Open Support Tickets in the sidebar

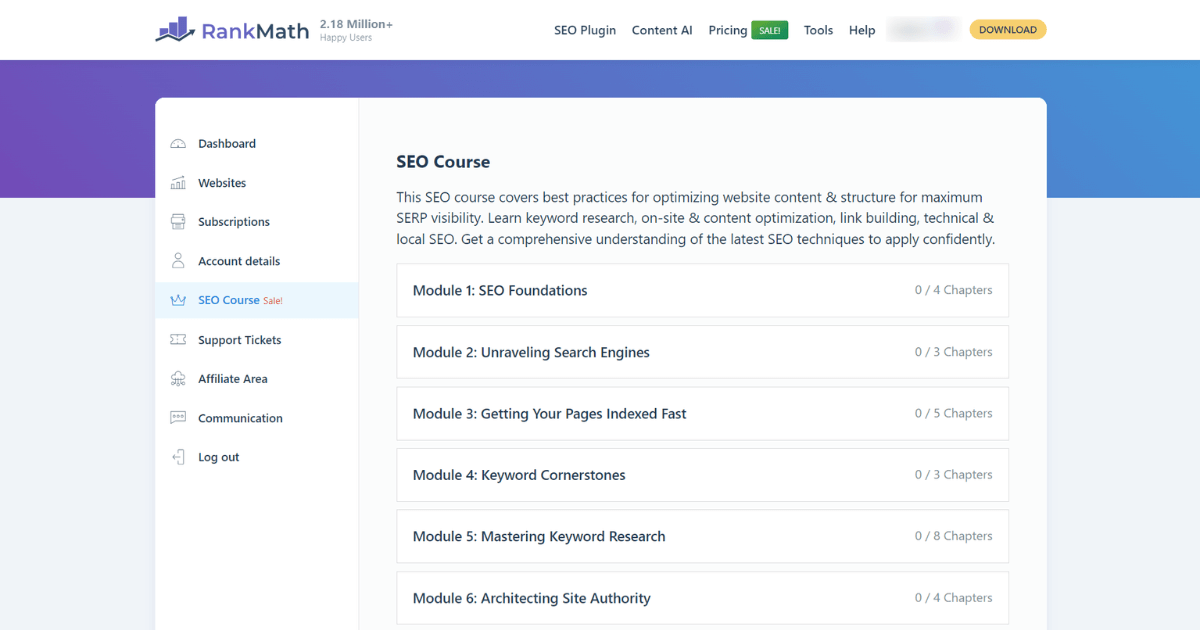pos(257,340)
